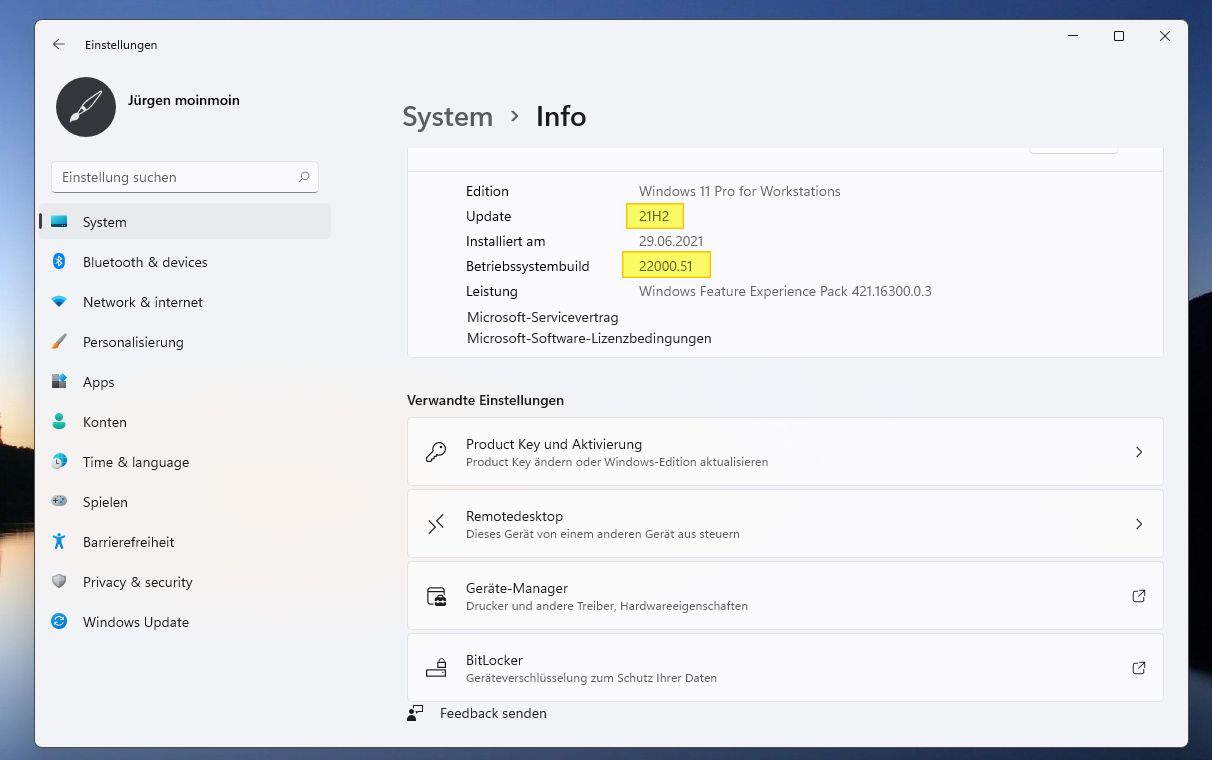Screen dimensions: 1212x760
Task: Minimize the Einstellungen window
Action: click(x=1073, y=36)
